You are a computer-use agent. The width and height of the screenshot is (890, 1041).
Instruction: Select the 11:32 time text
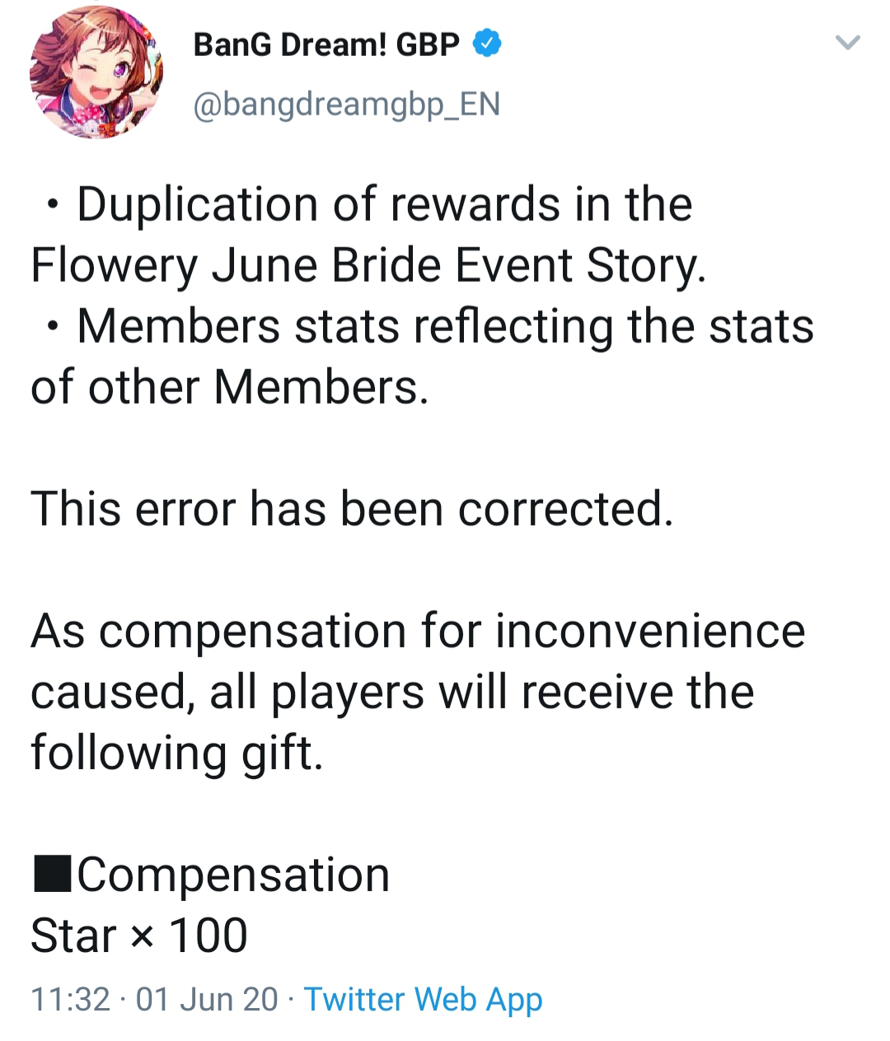point(65,999)
